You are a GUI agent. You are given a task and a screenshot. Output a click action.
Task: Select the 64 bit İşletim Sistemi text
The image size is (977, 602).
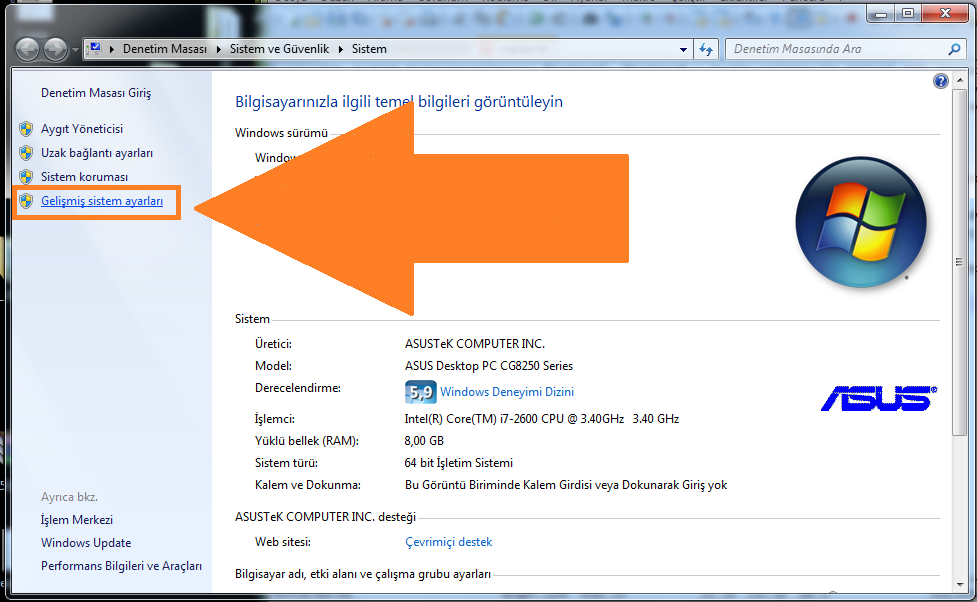[x=459, y=463]
